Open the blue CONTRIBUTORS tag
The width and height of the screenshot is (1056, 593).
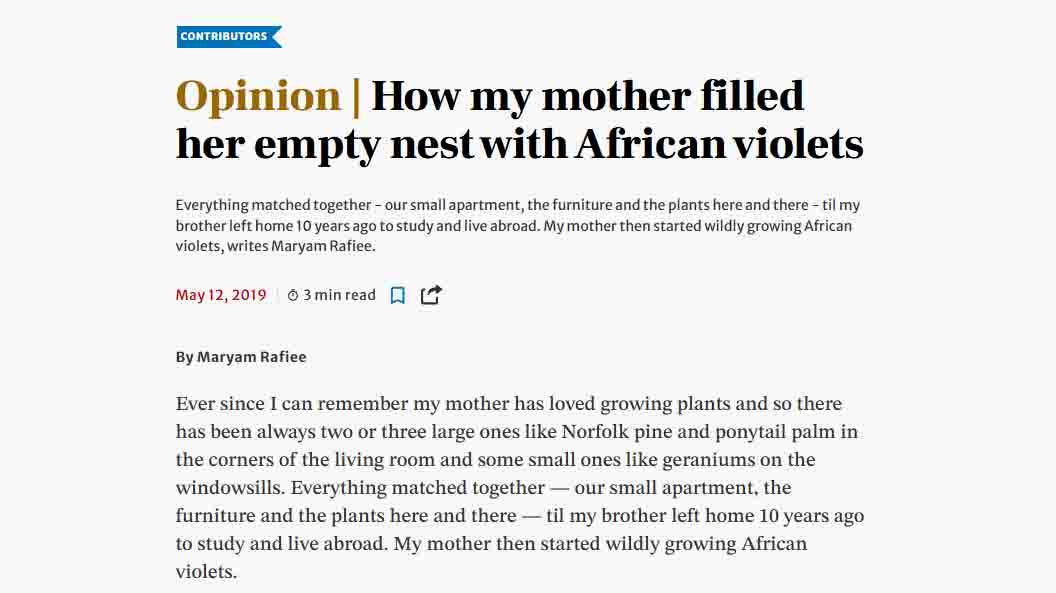pyautogui.click(x=229, y=36)
